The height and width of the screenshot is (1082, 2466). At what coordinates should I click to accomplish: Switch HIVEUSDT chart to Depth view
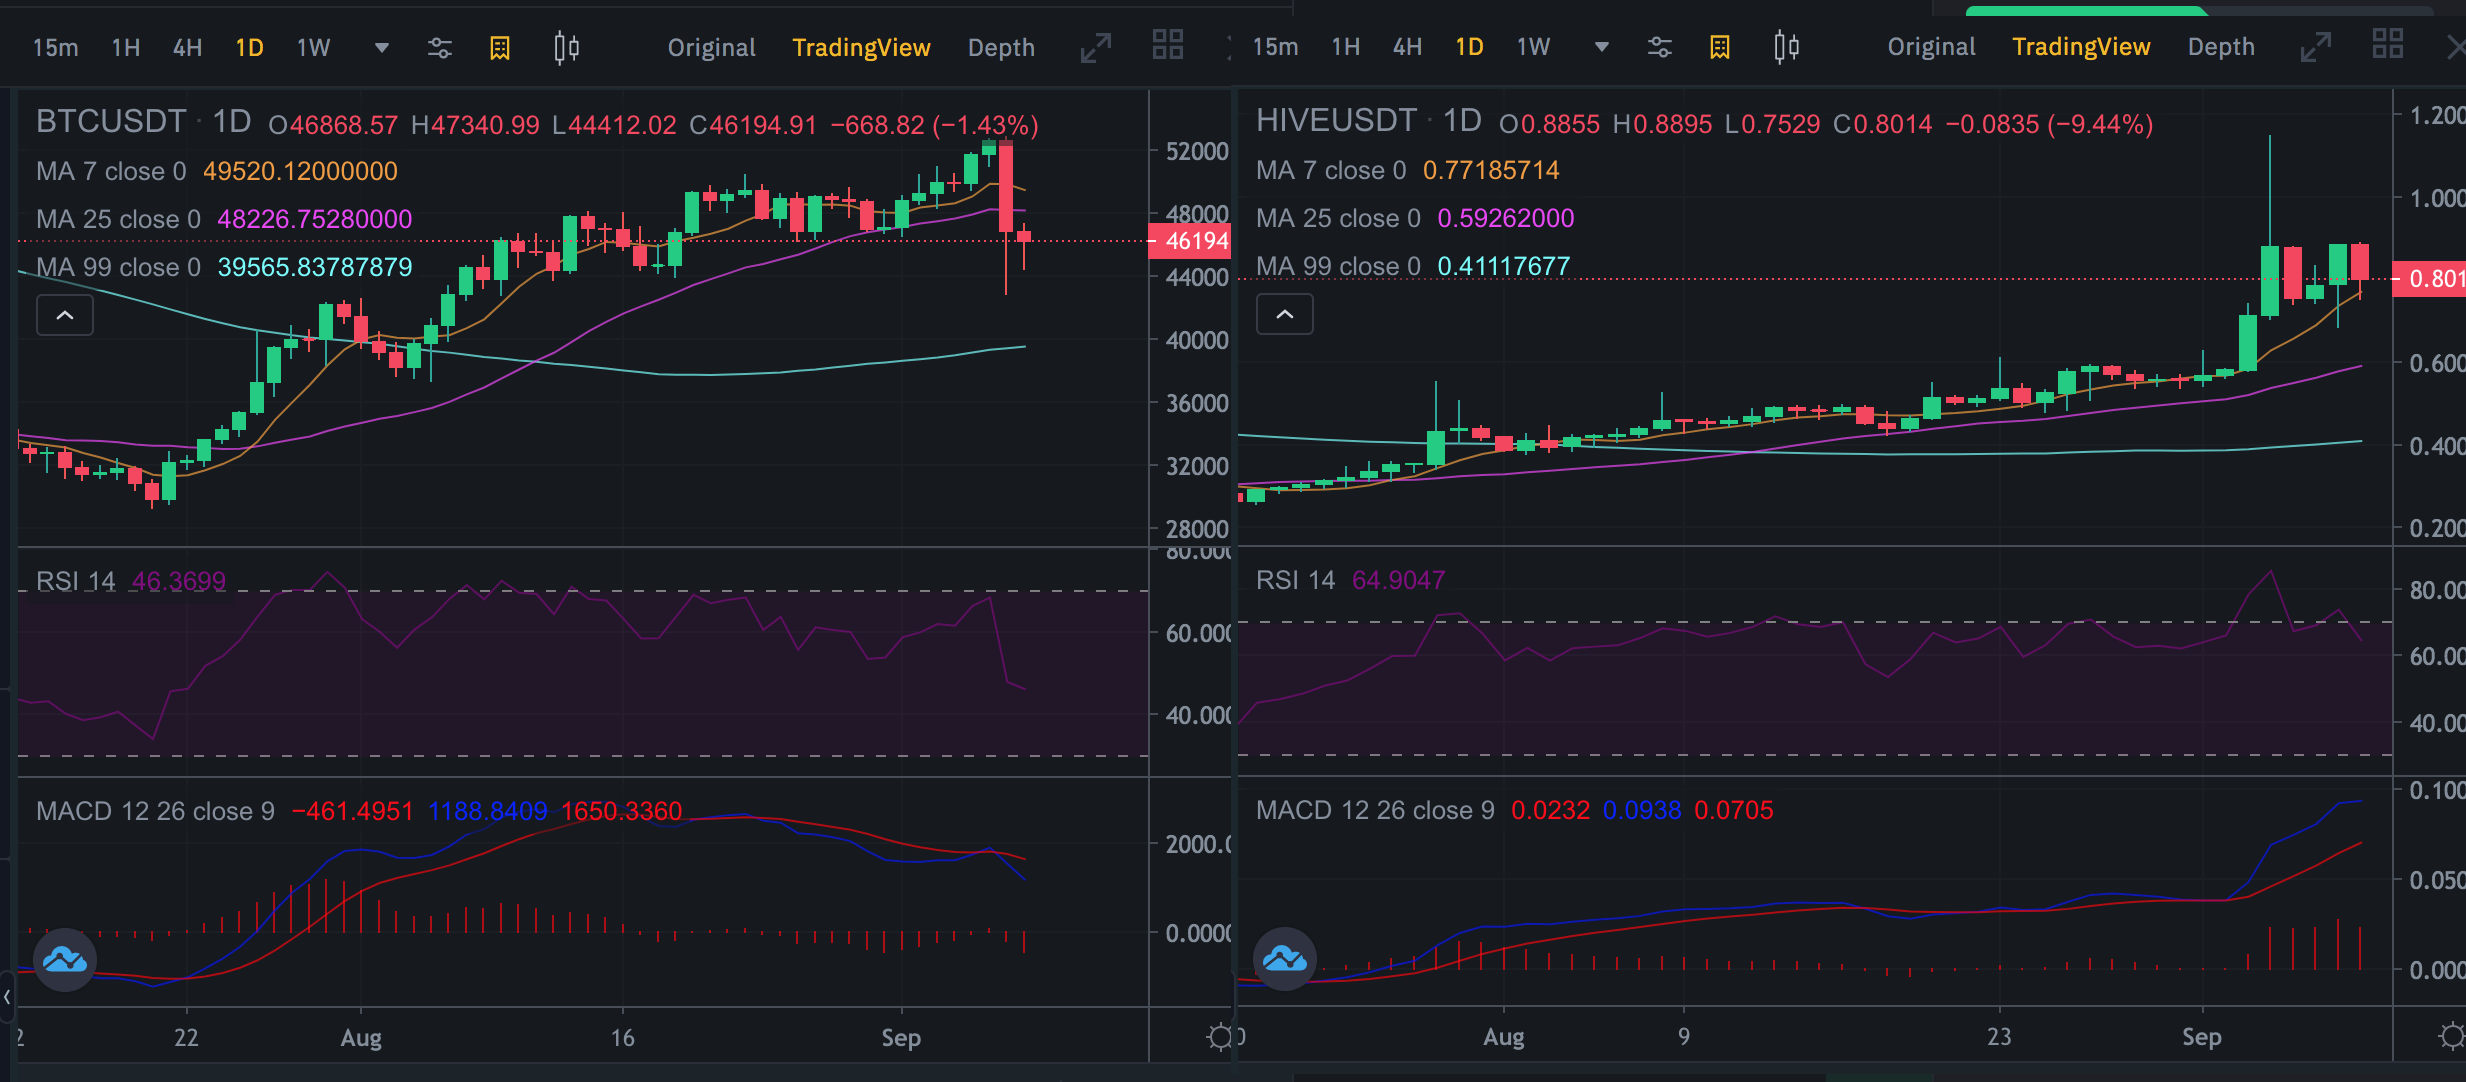(2221, 47)
